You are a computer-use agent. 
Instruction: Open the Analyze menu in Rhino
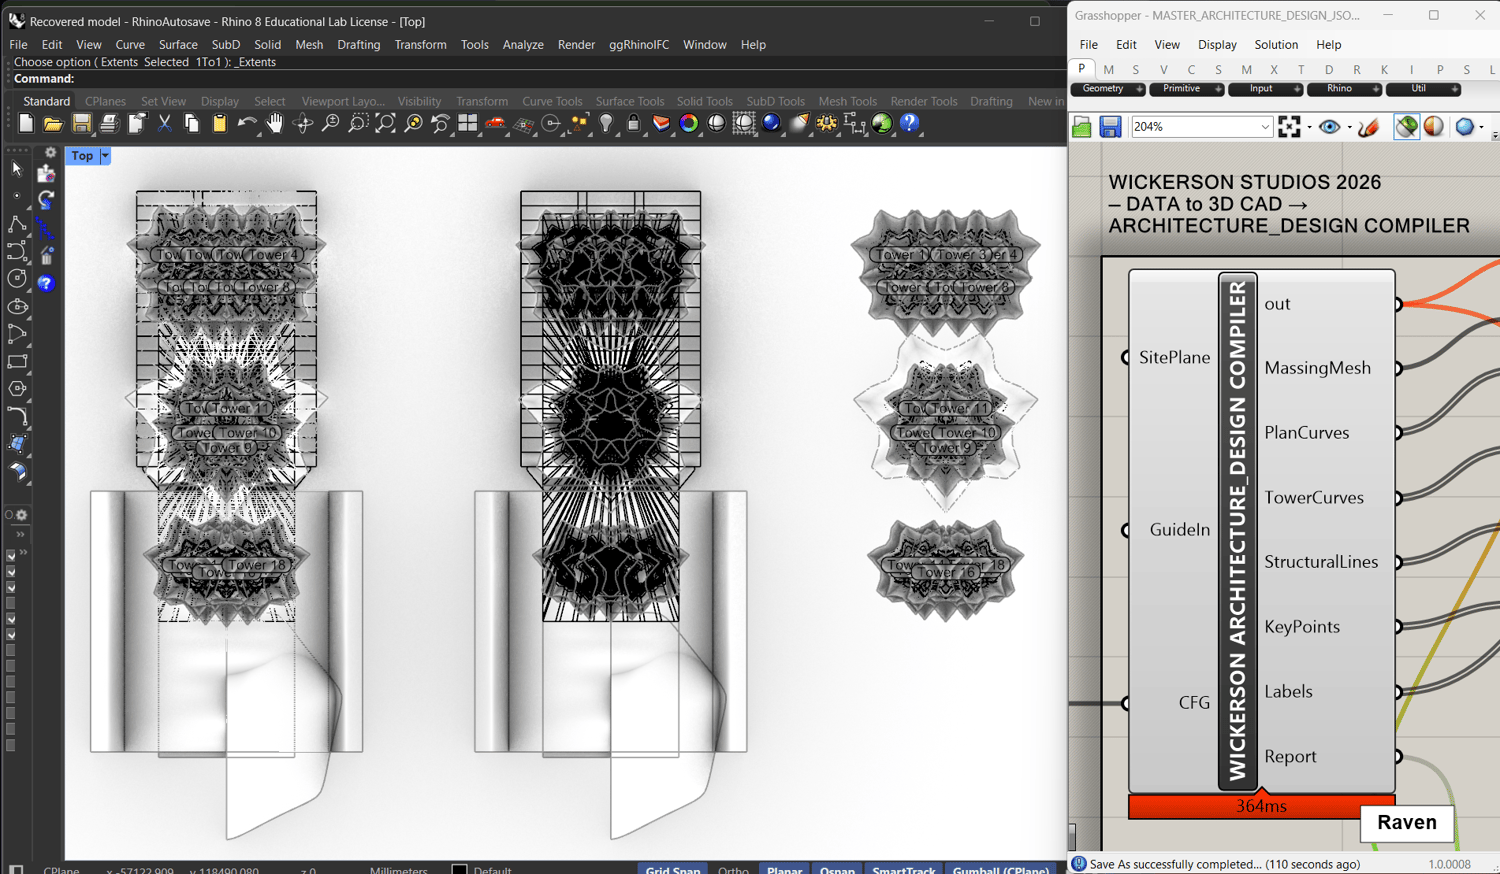coord(522,45)
